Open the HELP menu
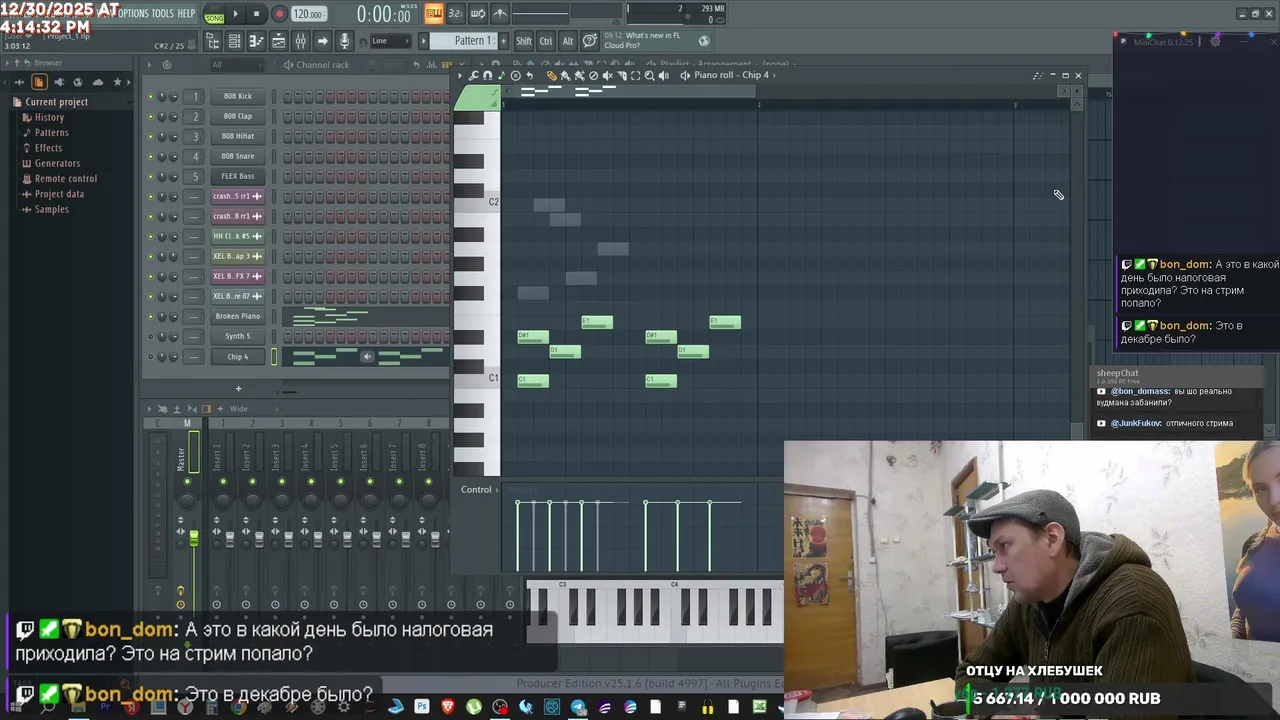 (x=186, y=13)
